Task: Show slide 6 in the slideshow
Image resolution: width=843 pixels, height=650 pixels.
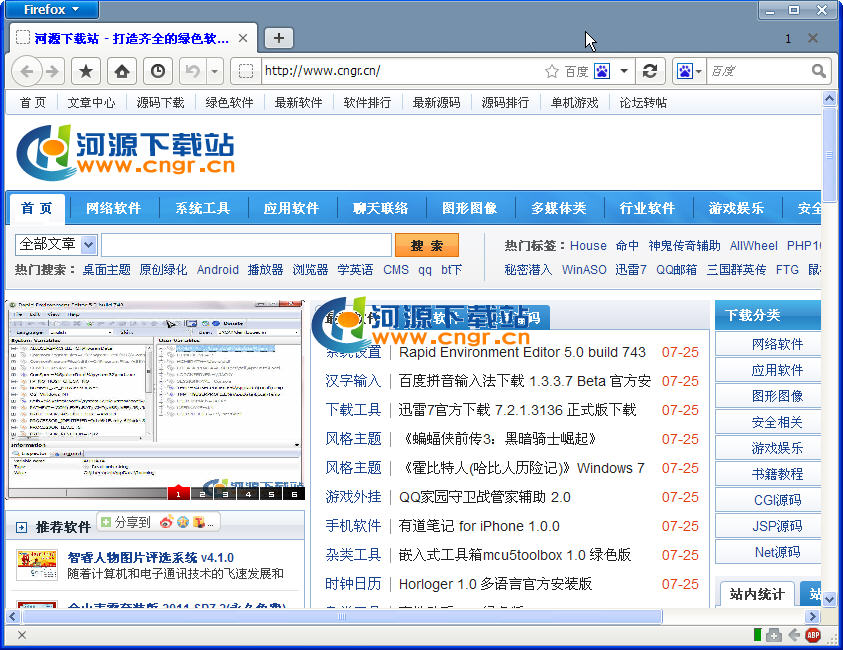Action: tap(294, 494)
